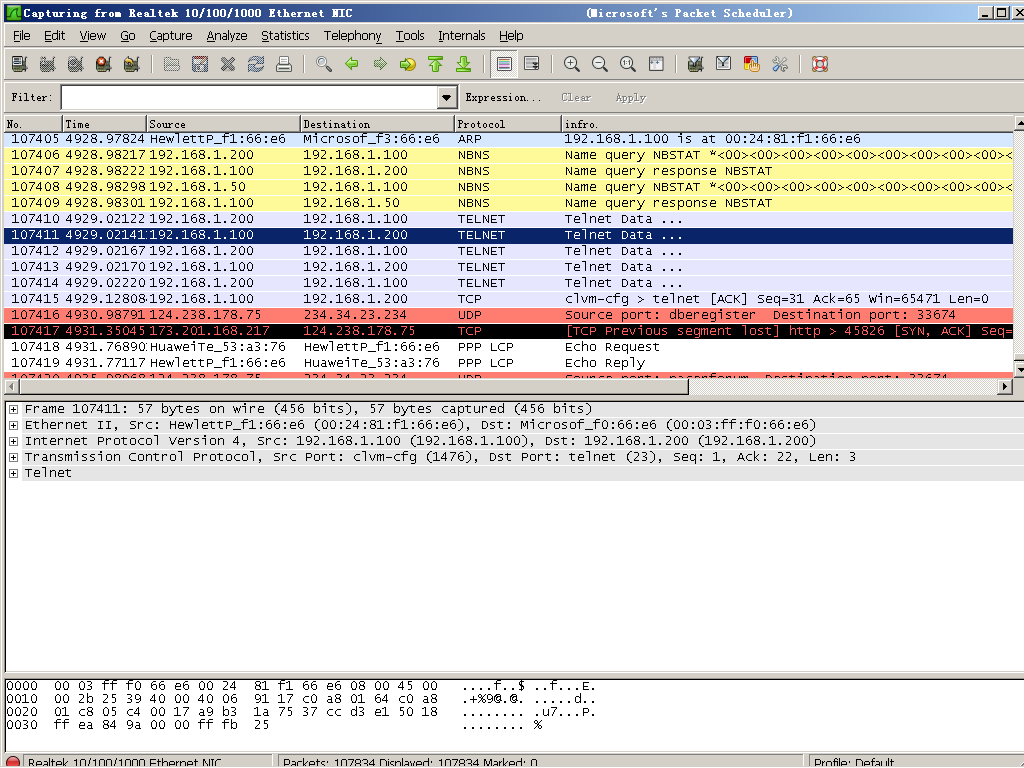Toggle auto scroll during live capture
The height and width of the screenshot is (768, 1024).
pyautogui.click(x=532, y=64)
